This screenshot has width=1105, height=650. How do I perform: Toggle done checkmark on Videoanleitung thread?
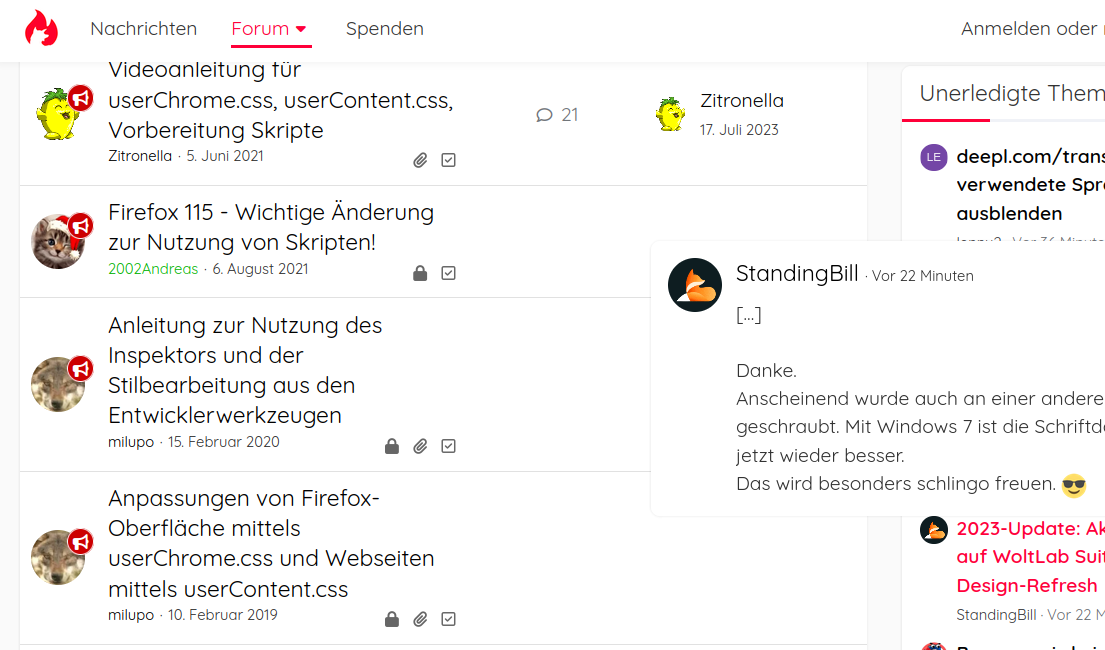(x=449, y=160)
